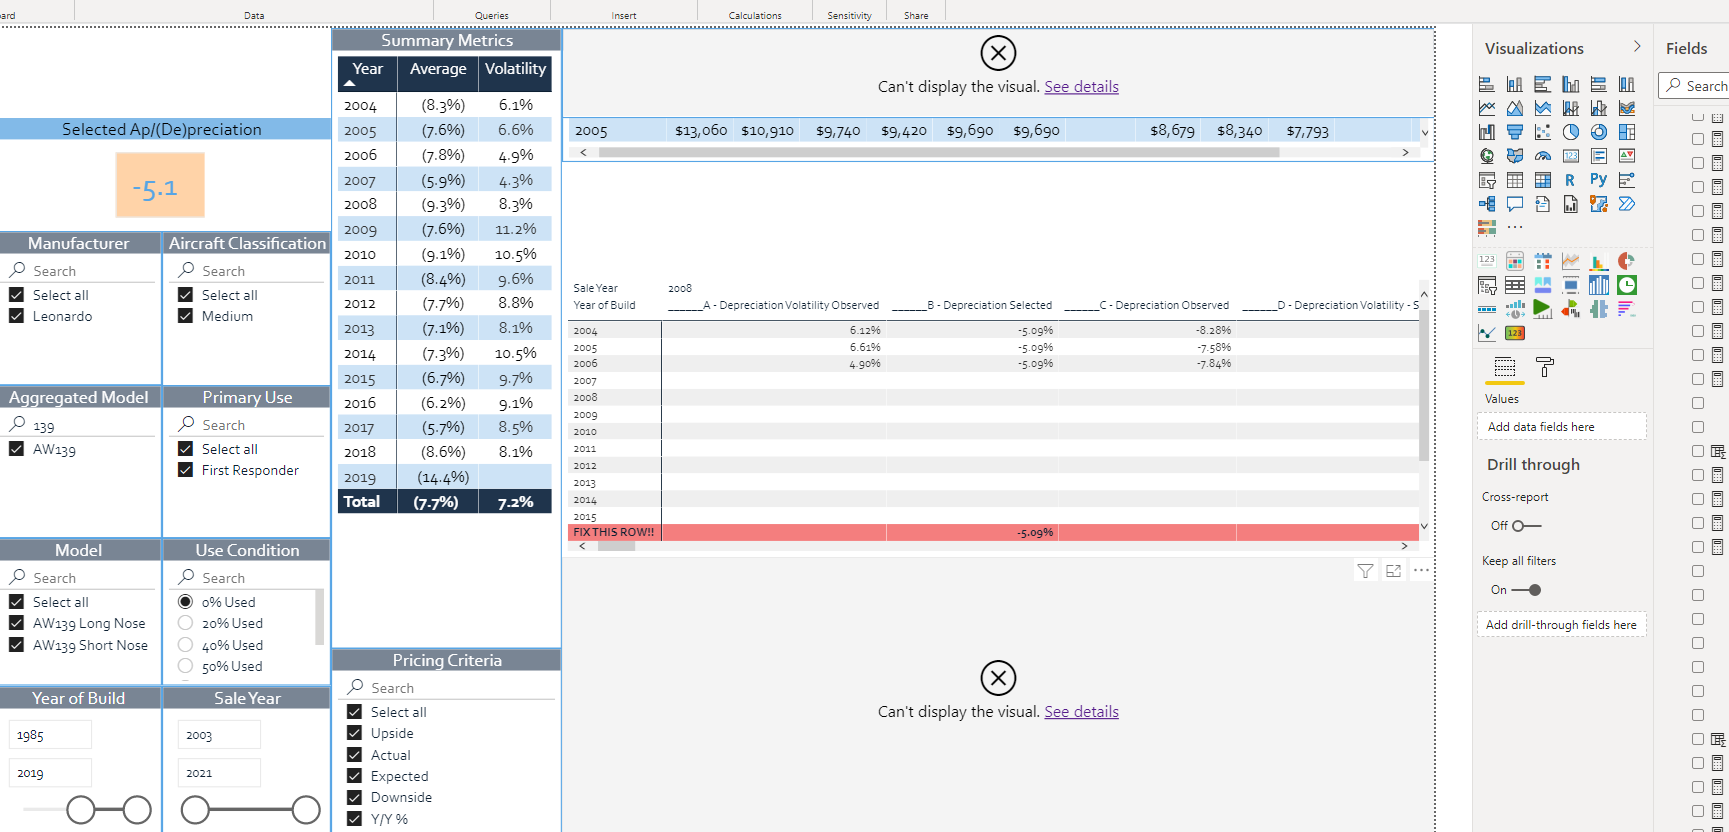Select the stacked bar chart visual
Viewport: 1729px width, 832px height.
[x=1487, y=84]
